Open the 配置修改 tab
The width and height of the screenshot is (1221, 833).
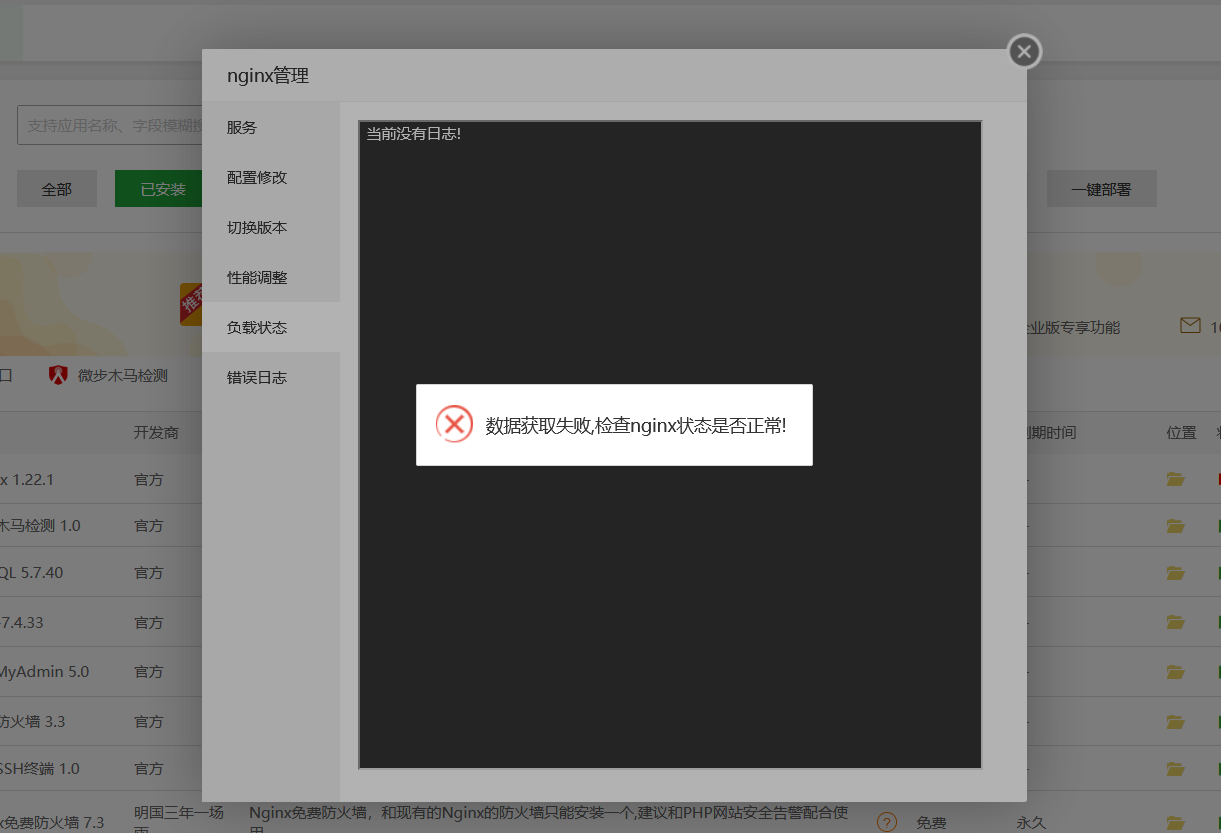coord(271,177)
